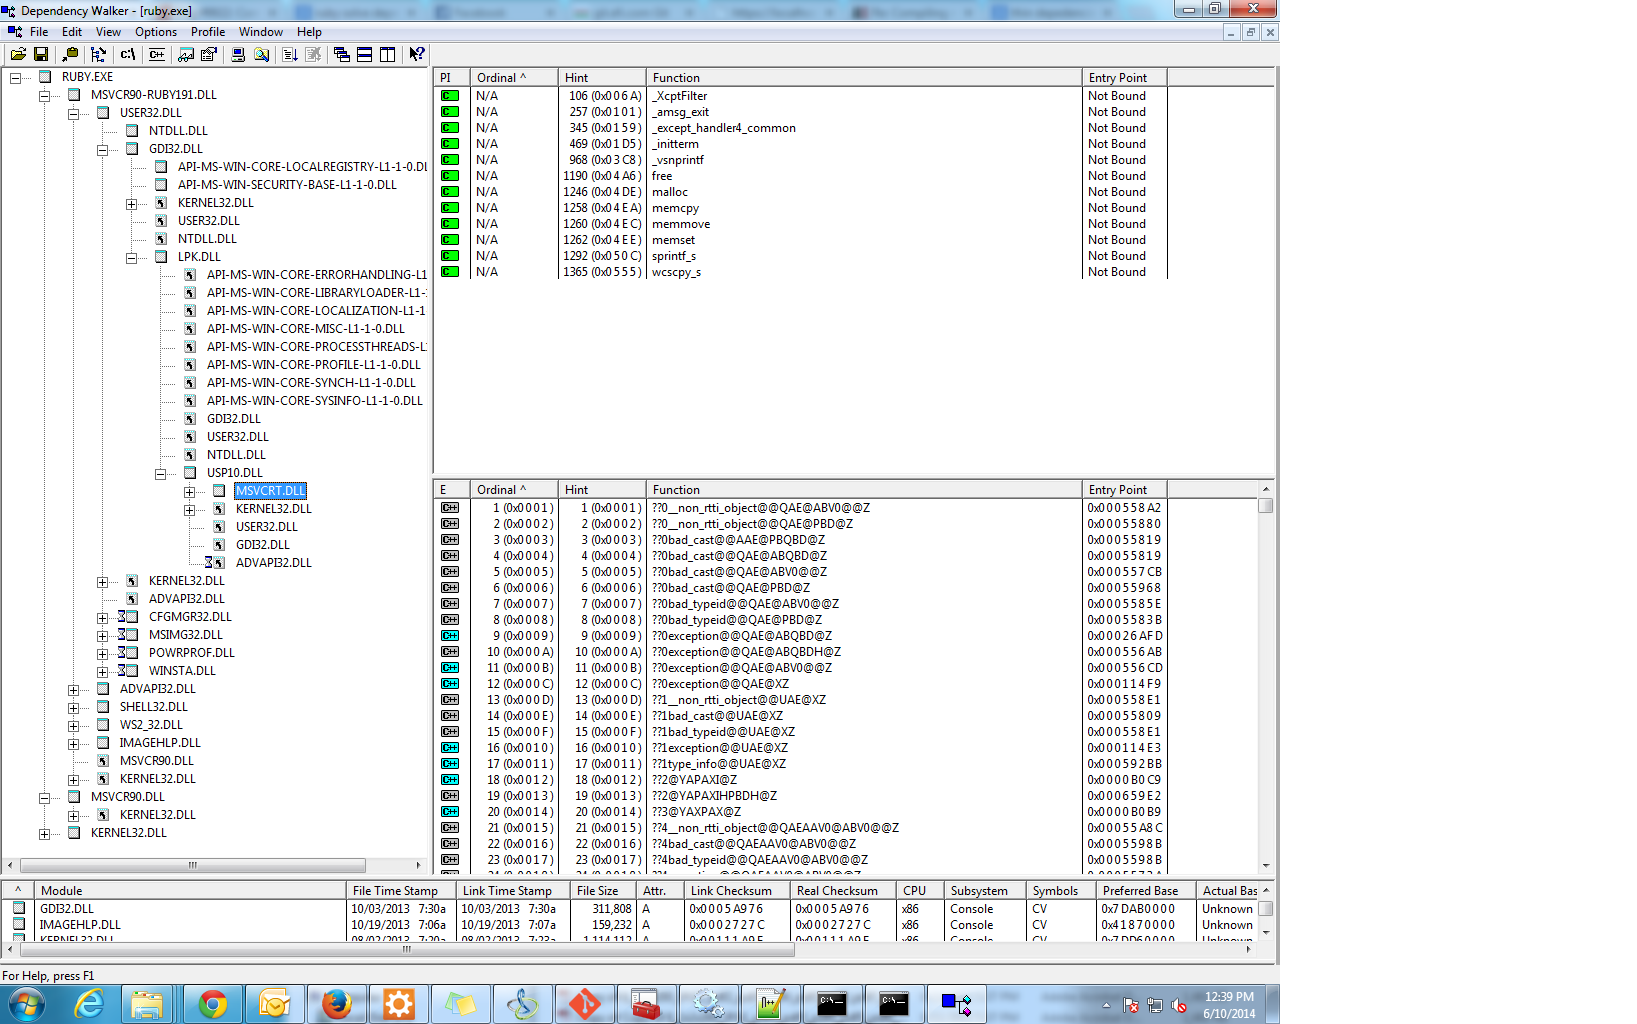1637x1024 pixels.
Task: Collapse the USP10.DLL tree node
Action: coord(160,473)
